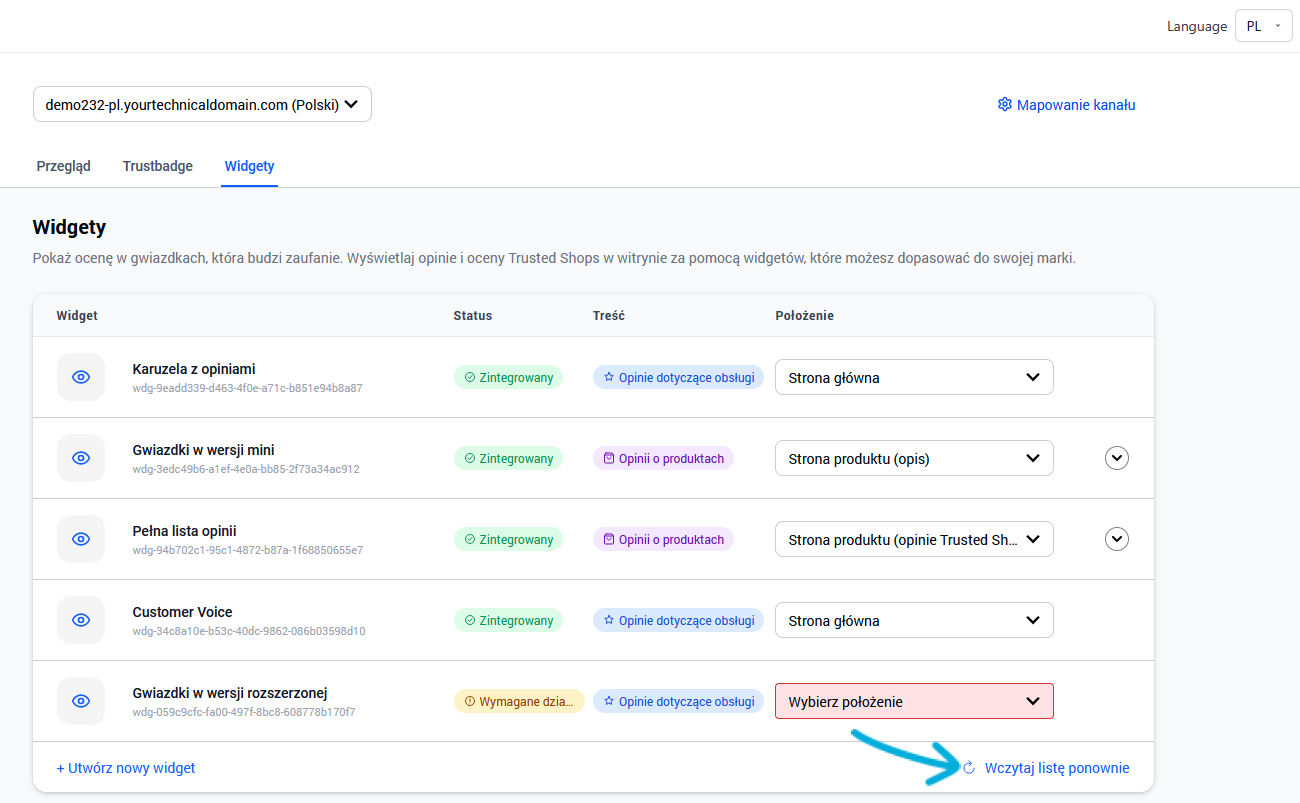This screenshot has height=803, width=1300.
Task: Open the Wybierz położenie dropdown
Action: [x=914, y=701]
